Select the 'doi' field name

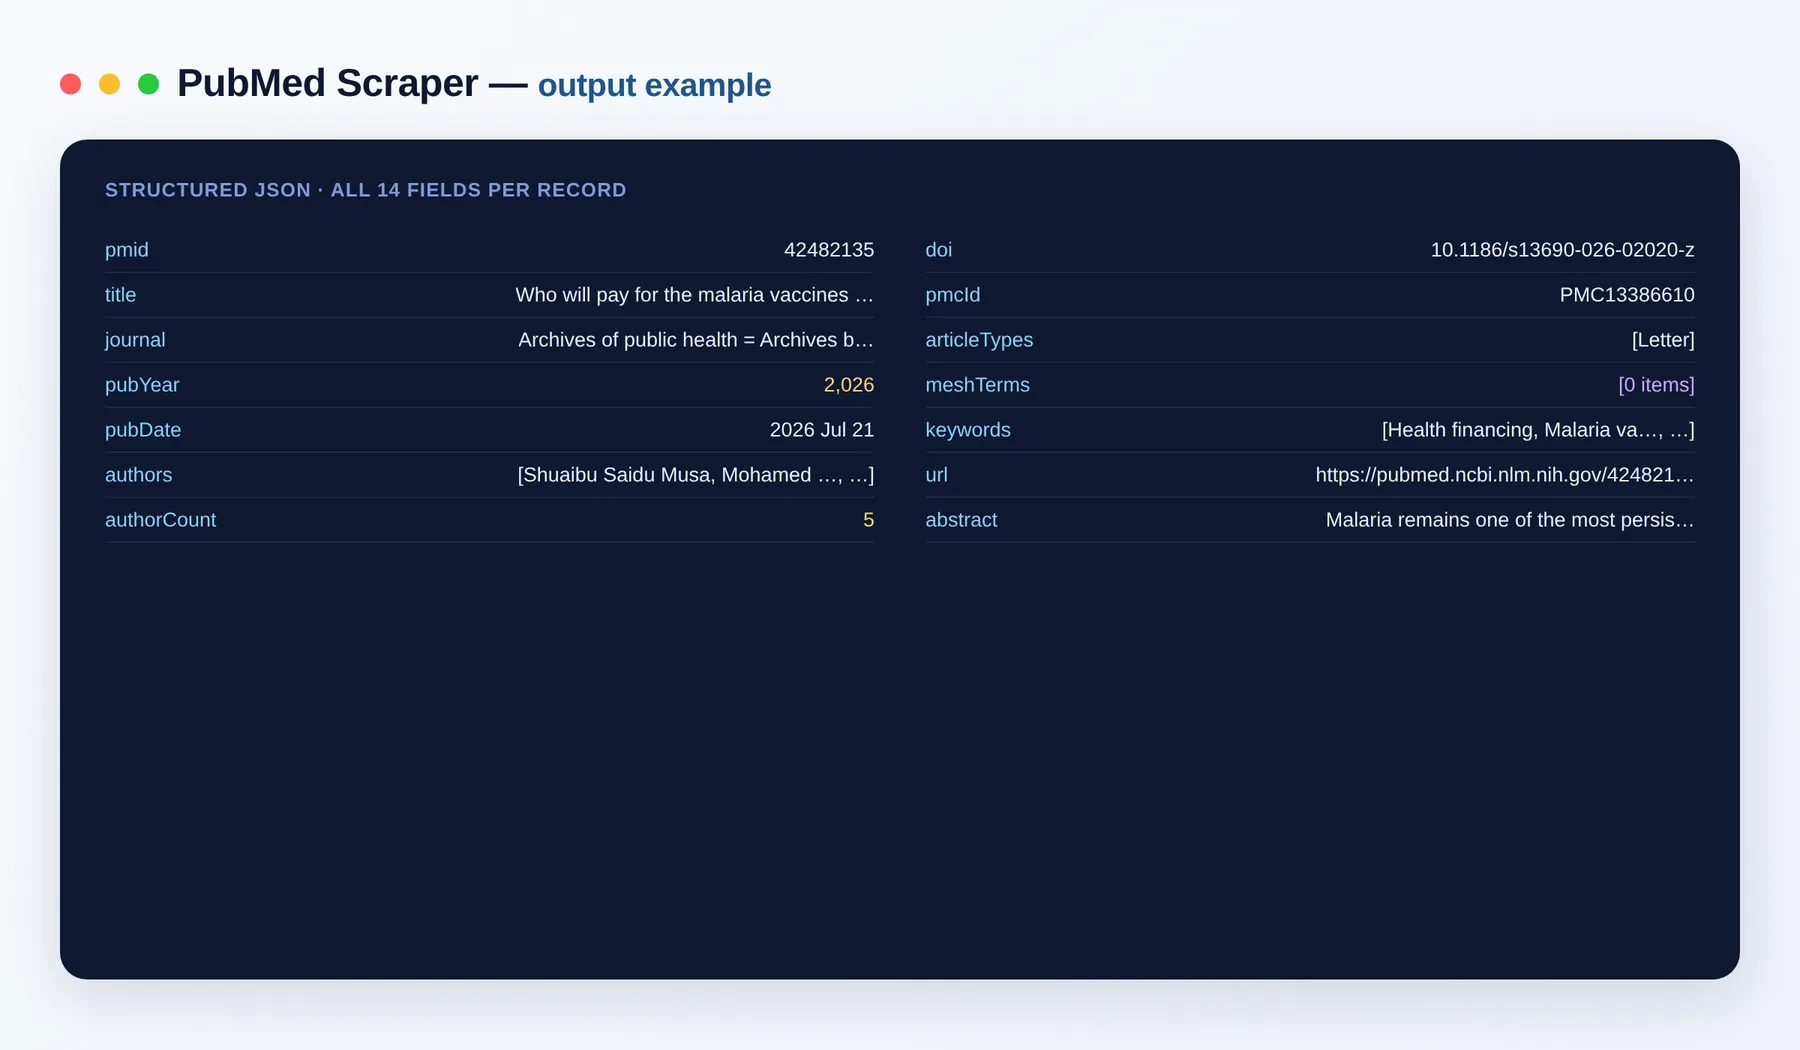tap(939, 250)
